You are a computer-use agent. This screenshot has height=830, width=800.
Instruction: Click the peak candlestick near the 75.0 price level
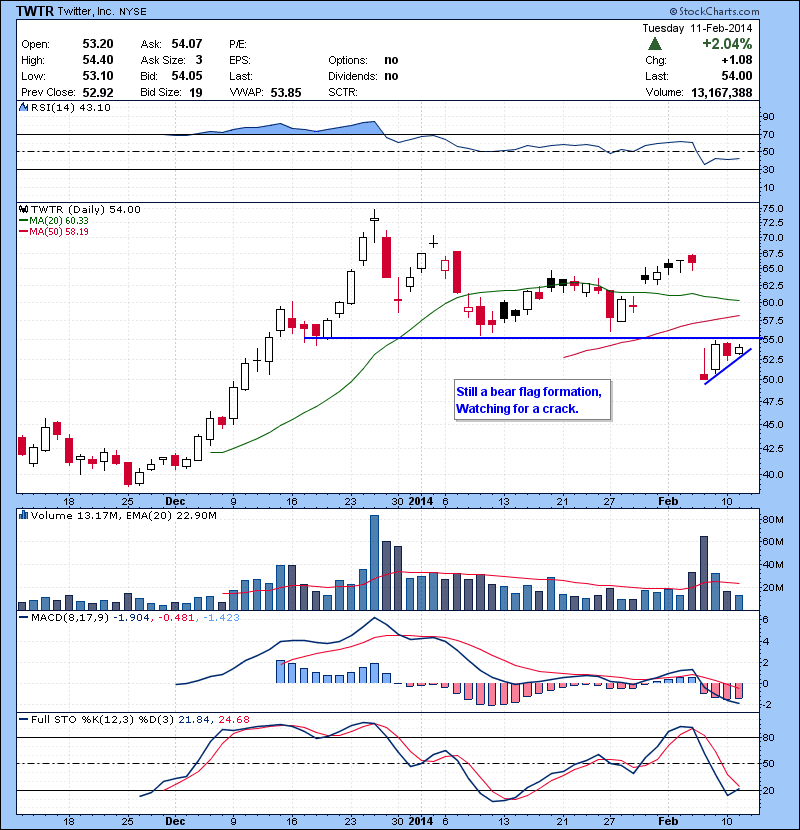pyautogui.click(x=374, y=221)
